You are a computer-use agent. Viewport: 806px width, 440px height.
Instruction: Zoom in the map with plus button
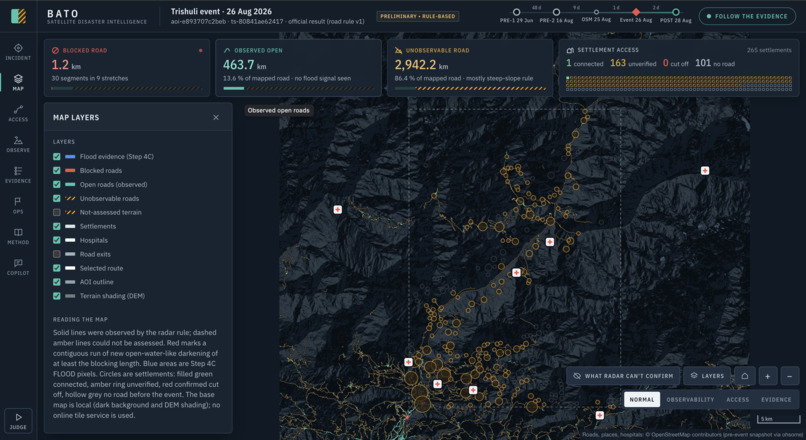point(767,376)
